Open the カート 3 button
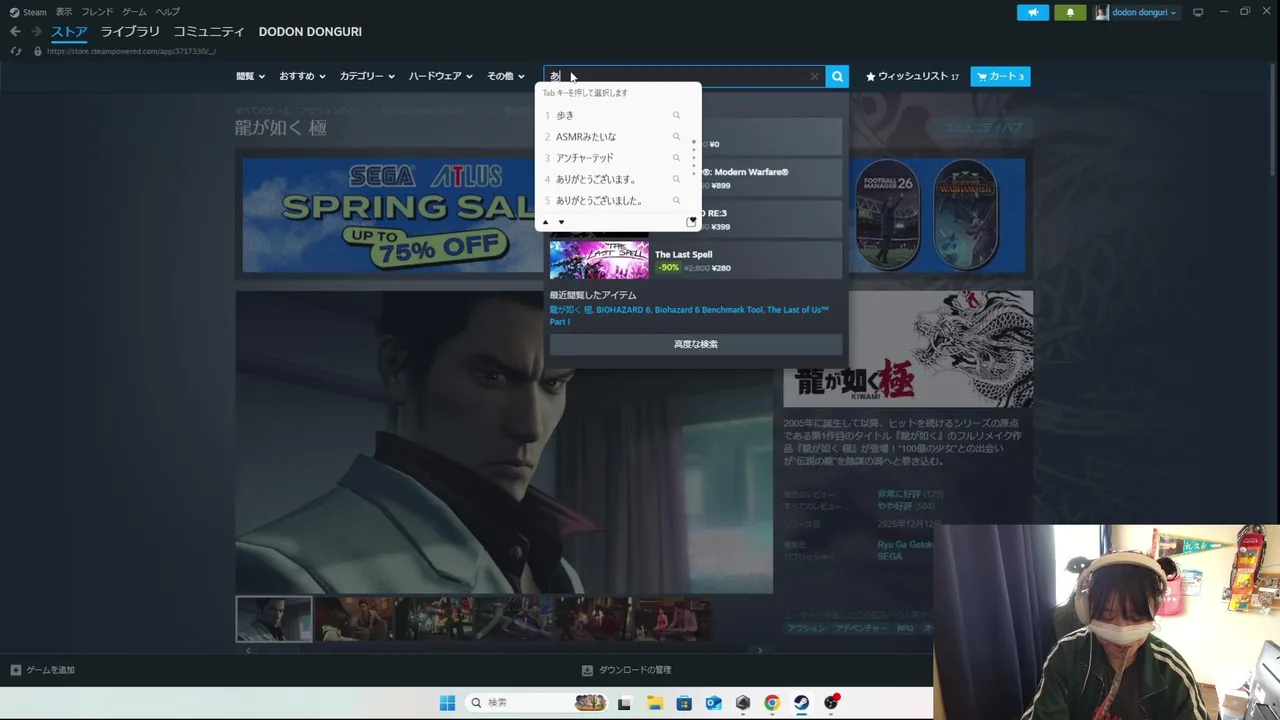1280x720 pixels. pyautogui.click(x=1000, y=76)
